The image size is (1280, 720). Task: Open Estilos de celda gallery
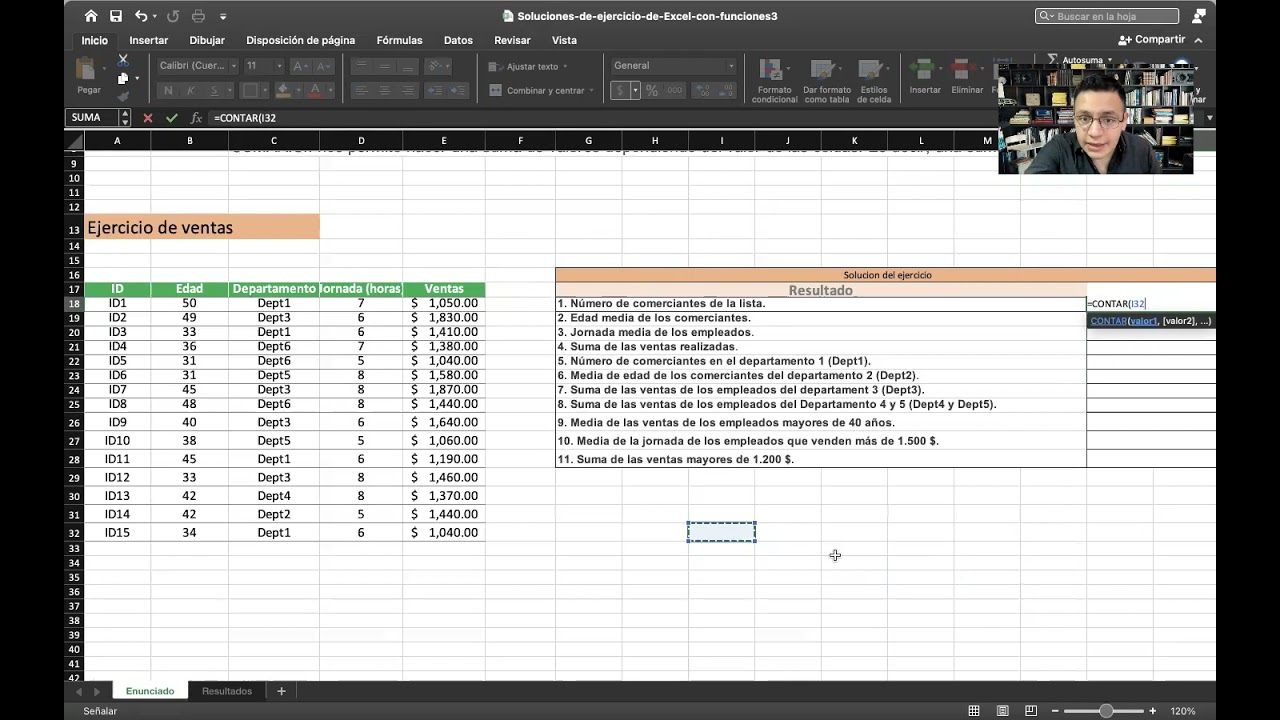[873, 81]
